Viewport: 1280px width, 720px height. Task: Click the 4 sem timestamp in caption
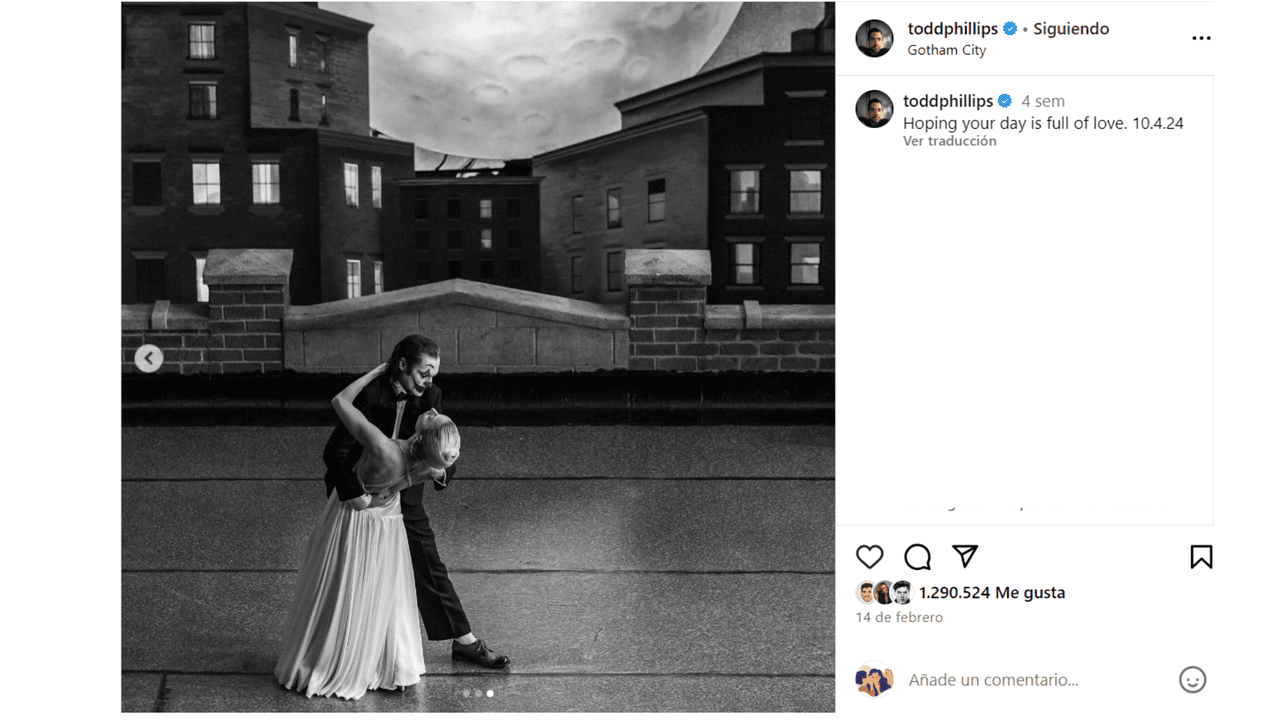point(1043,101)
